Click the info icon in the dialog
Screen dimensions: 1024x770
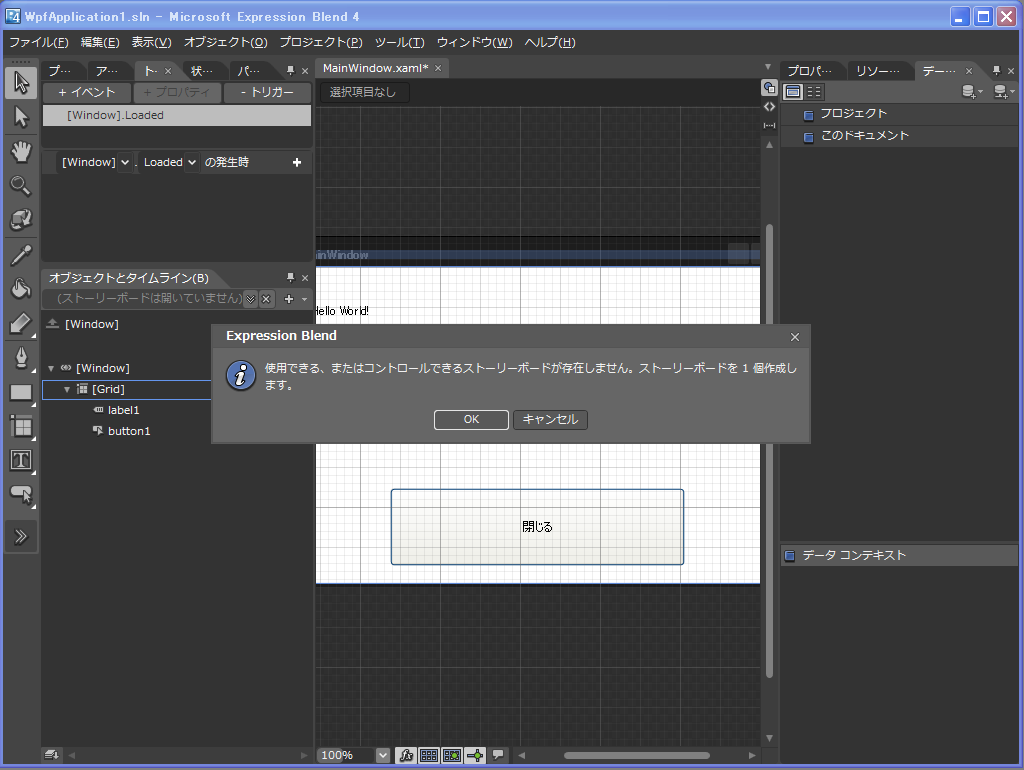241,376
